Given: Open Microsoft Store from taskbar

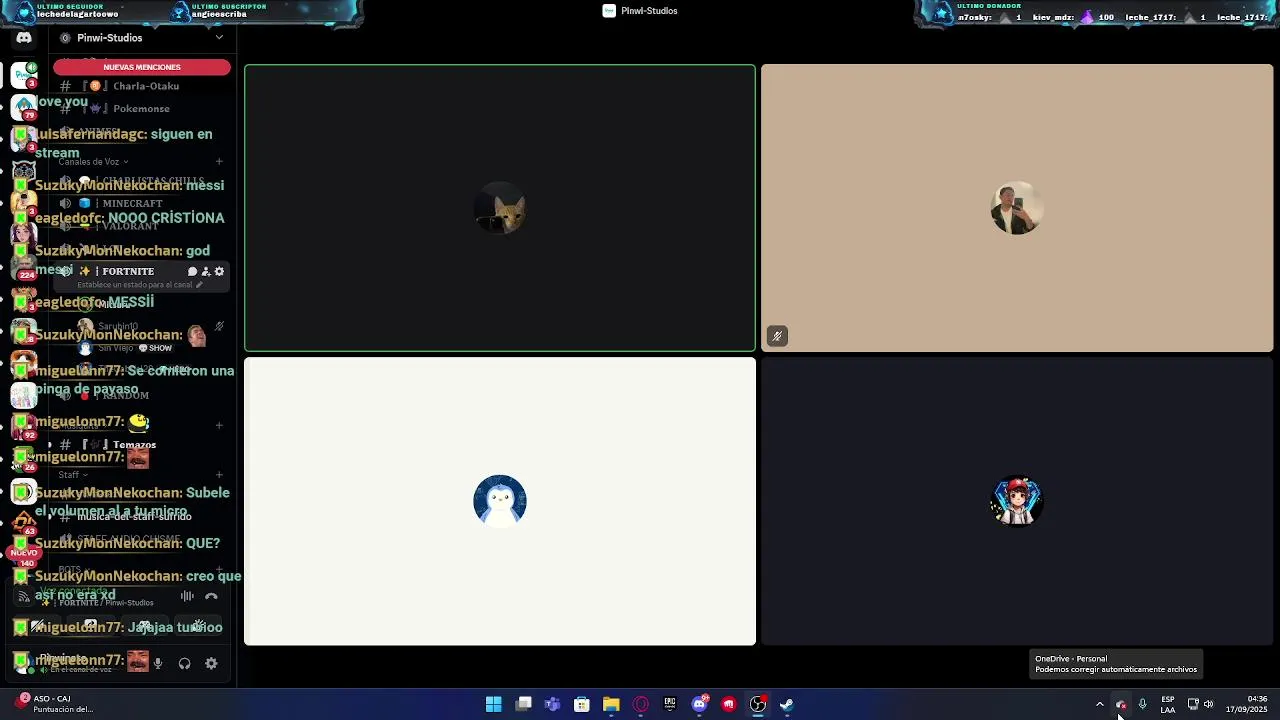Looking at the screenshot, I should tap(582, 705).
